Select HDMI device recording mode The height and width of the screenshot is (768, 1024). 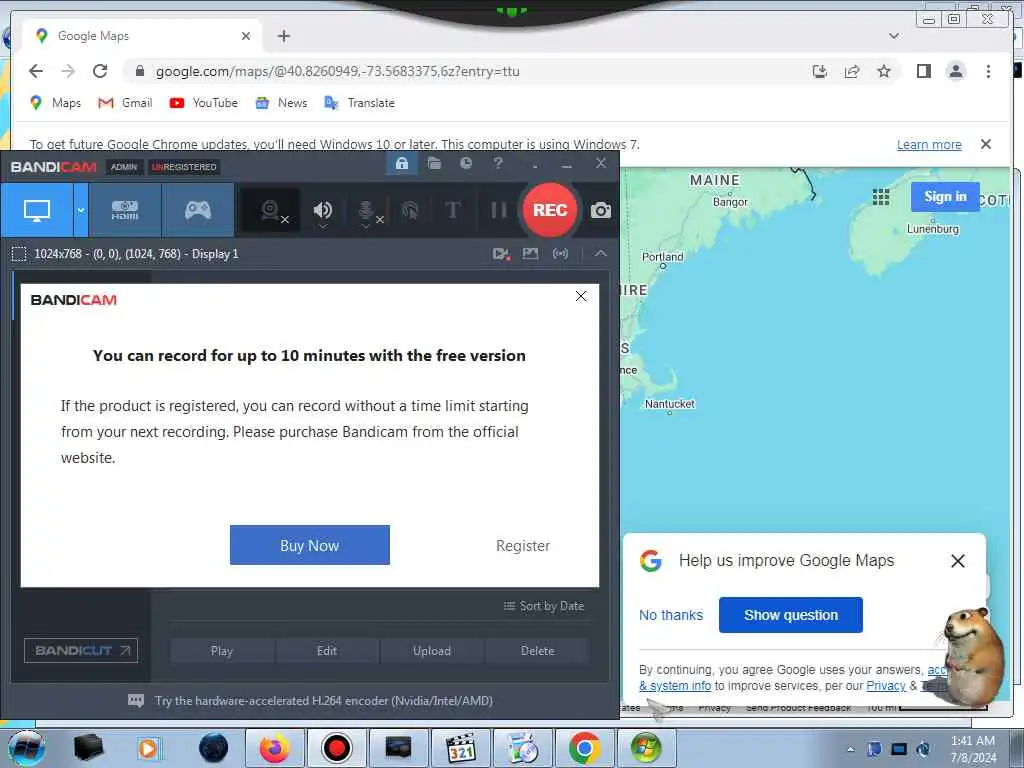coord(125,210)
